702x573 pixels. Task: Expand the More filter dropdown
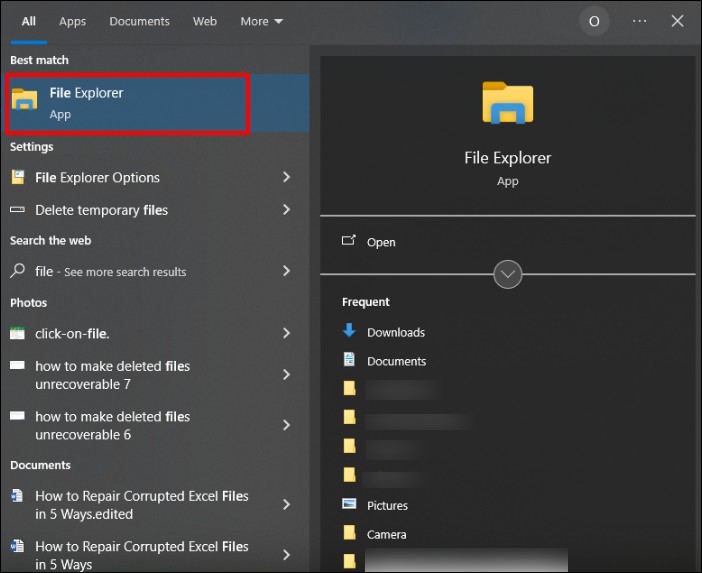point(262,21)
